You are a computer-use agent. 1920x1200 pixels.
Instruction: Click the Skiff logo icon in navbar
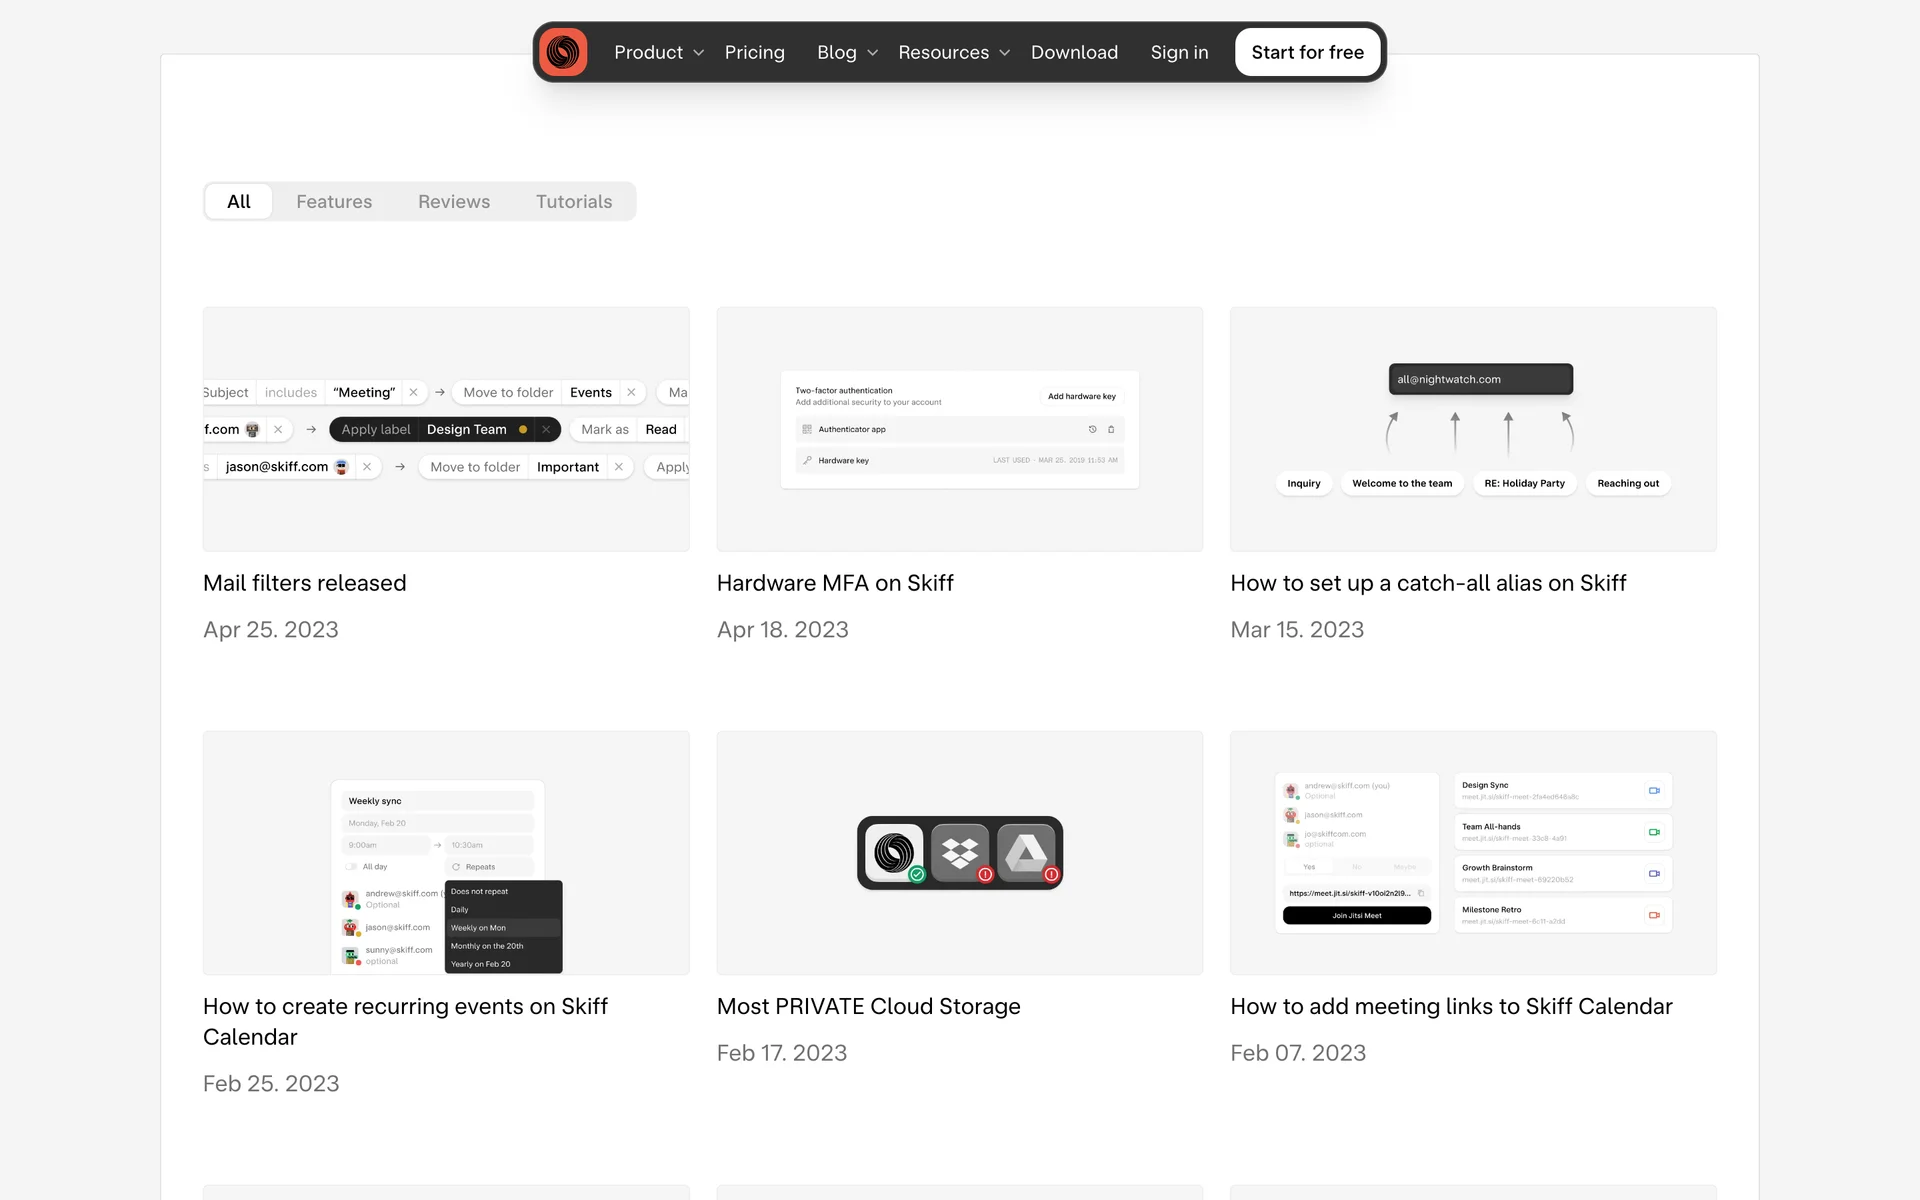click(x=563, y=52)
